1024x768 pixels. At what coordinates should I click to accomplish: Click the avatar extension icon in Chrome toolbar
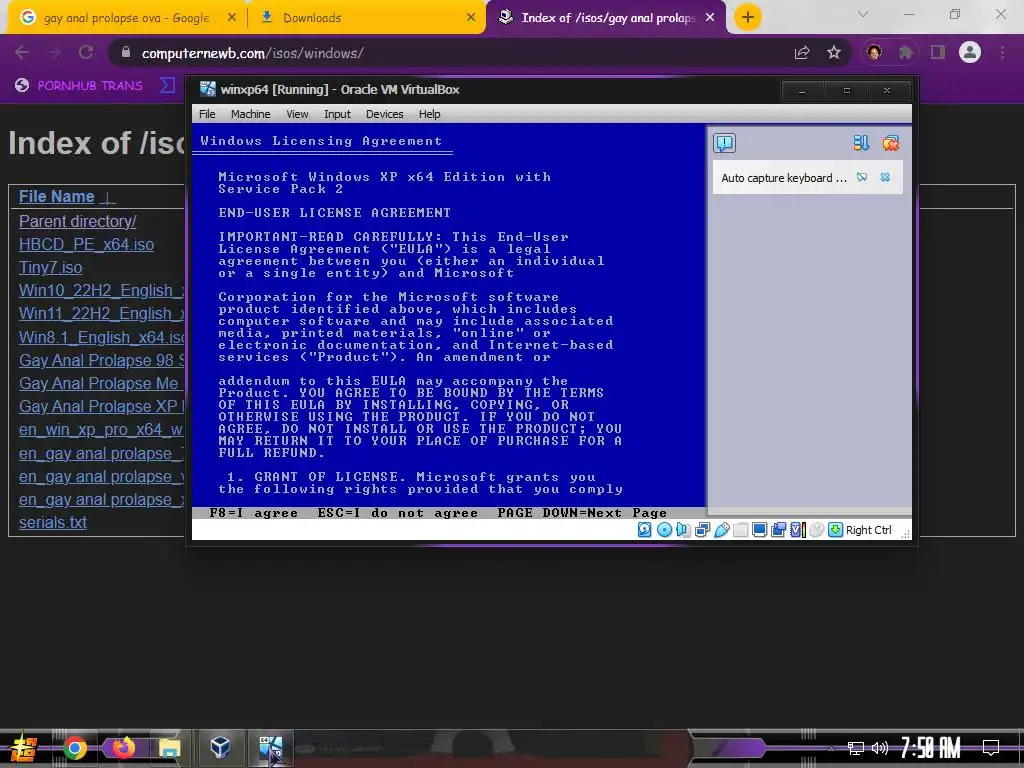coord(874,52)
